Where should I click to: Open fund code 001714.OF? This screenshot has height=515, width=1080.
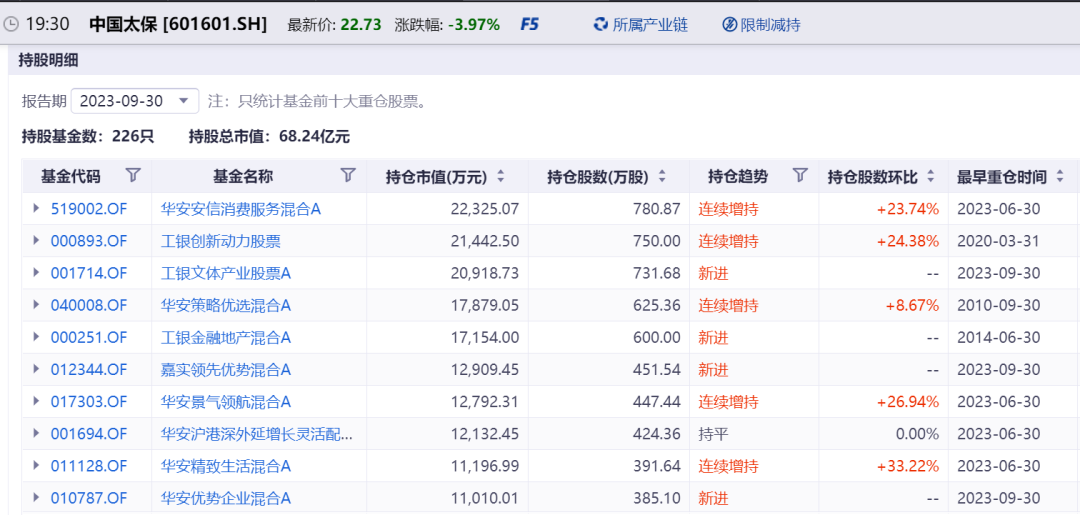pos(89,273)
